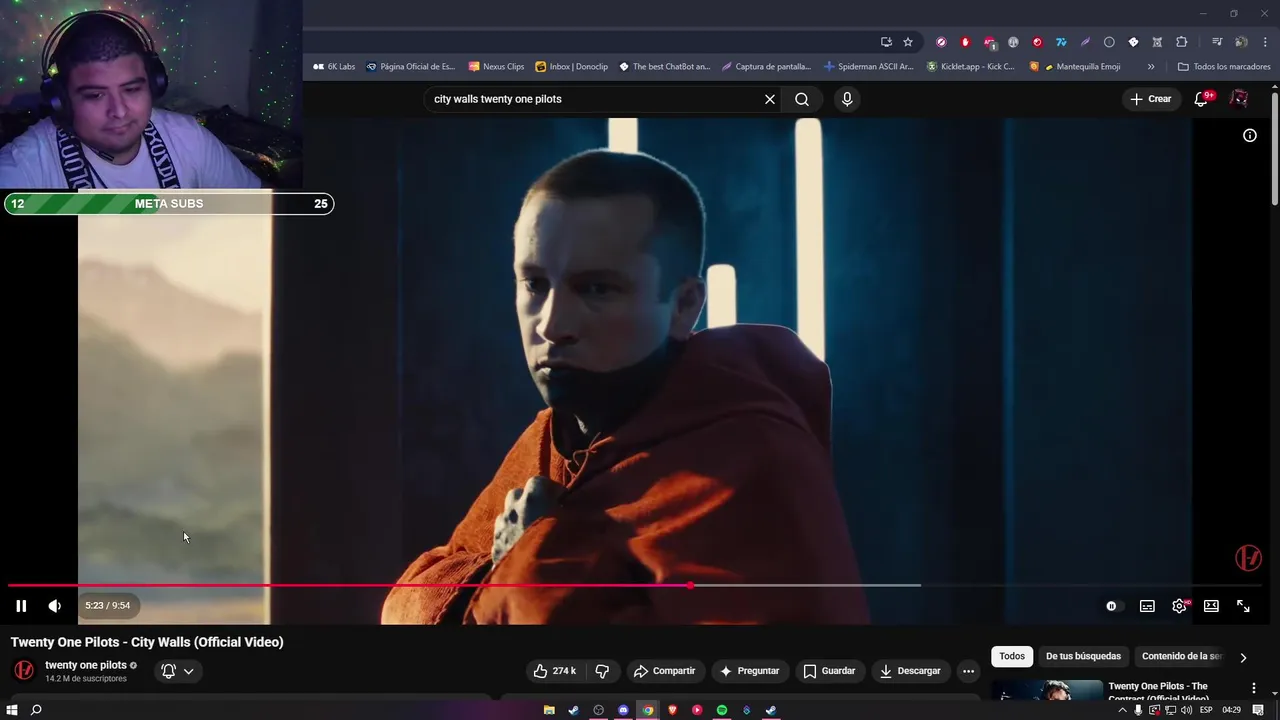Open more actions three-dot menu

tap(968, 671)
